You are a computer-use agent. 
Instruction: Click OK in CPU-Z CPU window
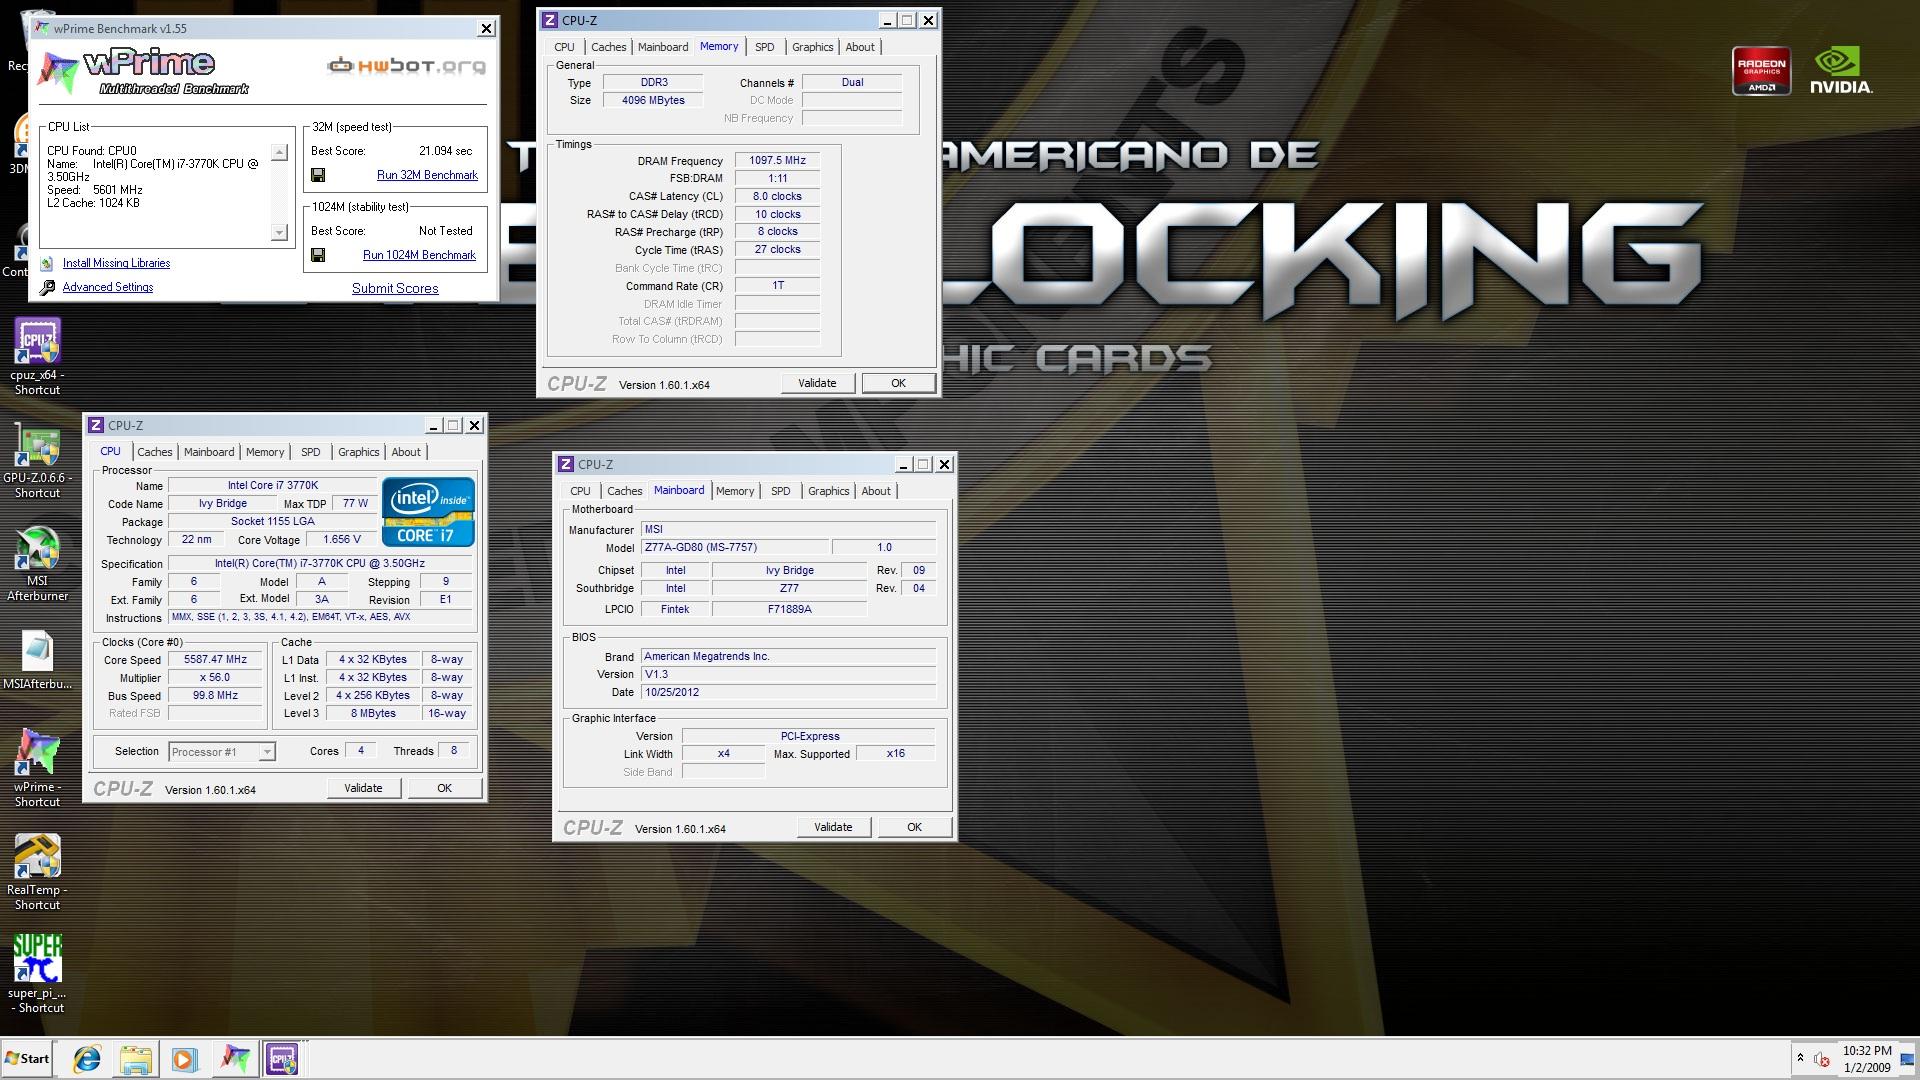[444, 788]
